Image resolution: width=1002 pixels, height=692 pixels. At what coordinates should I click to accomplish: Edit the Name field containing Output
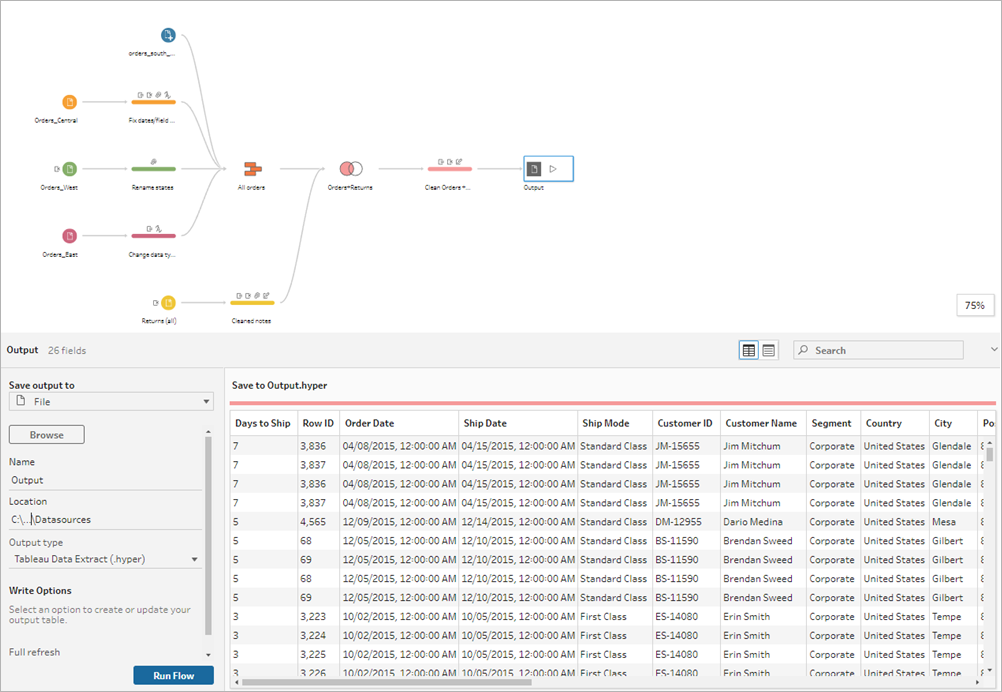[105, 481]
